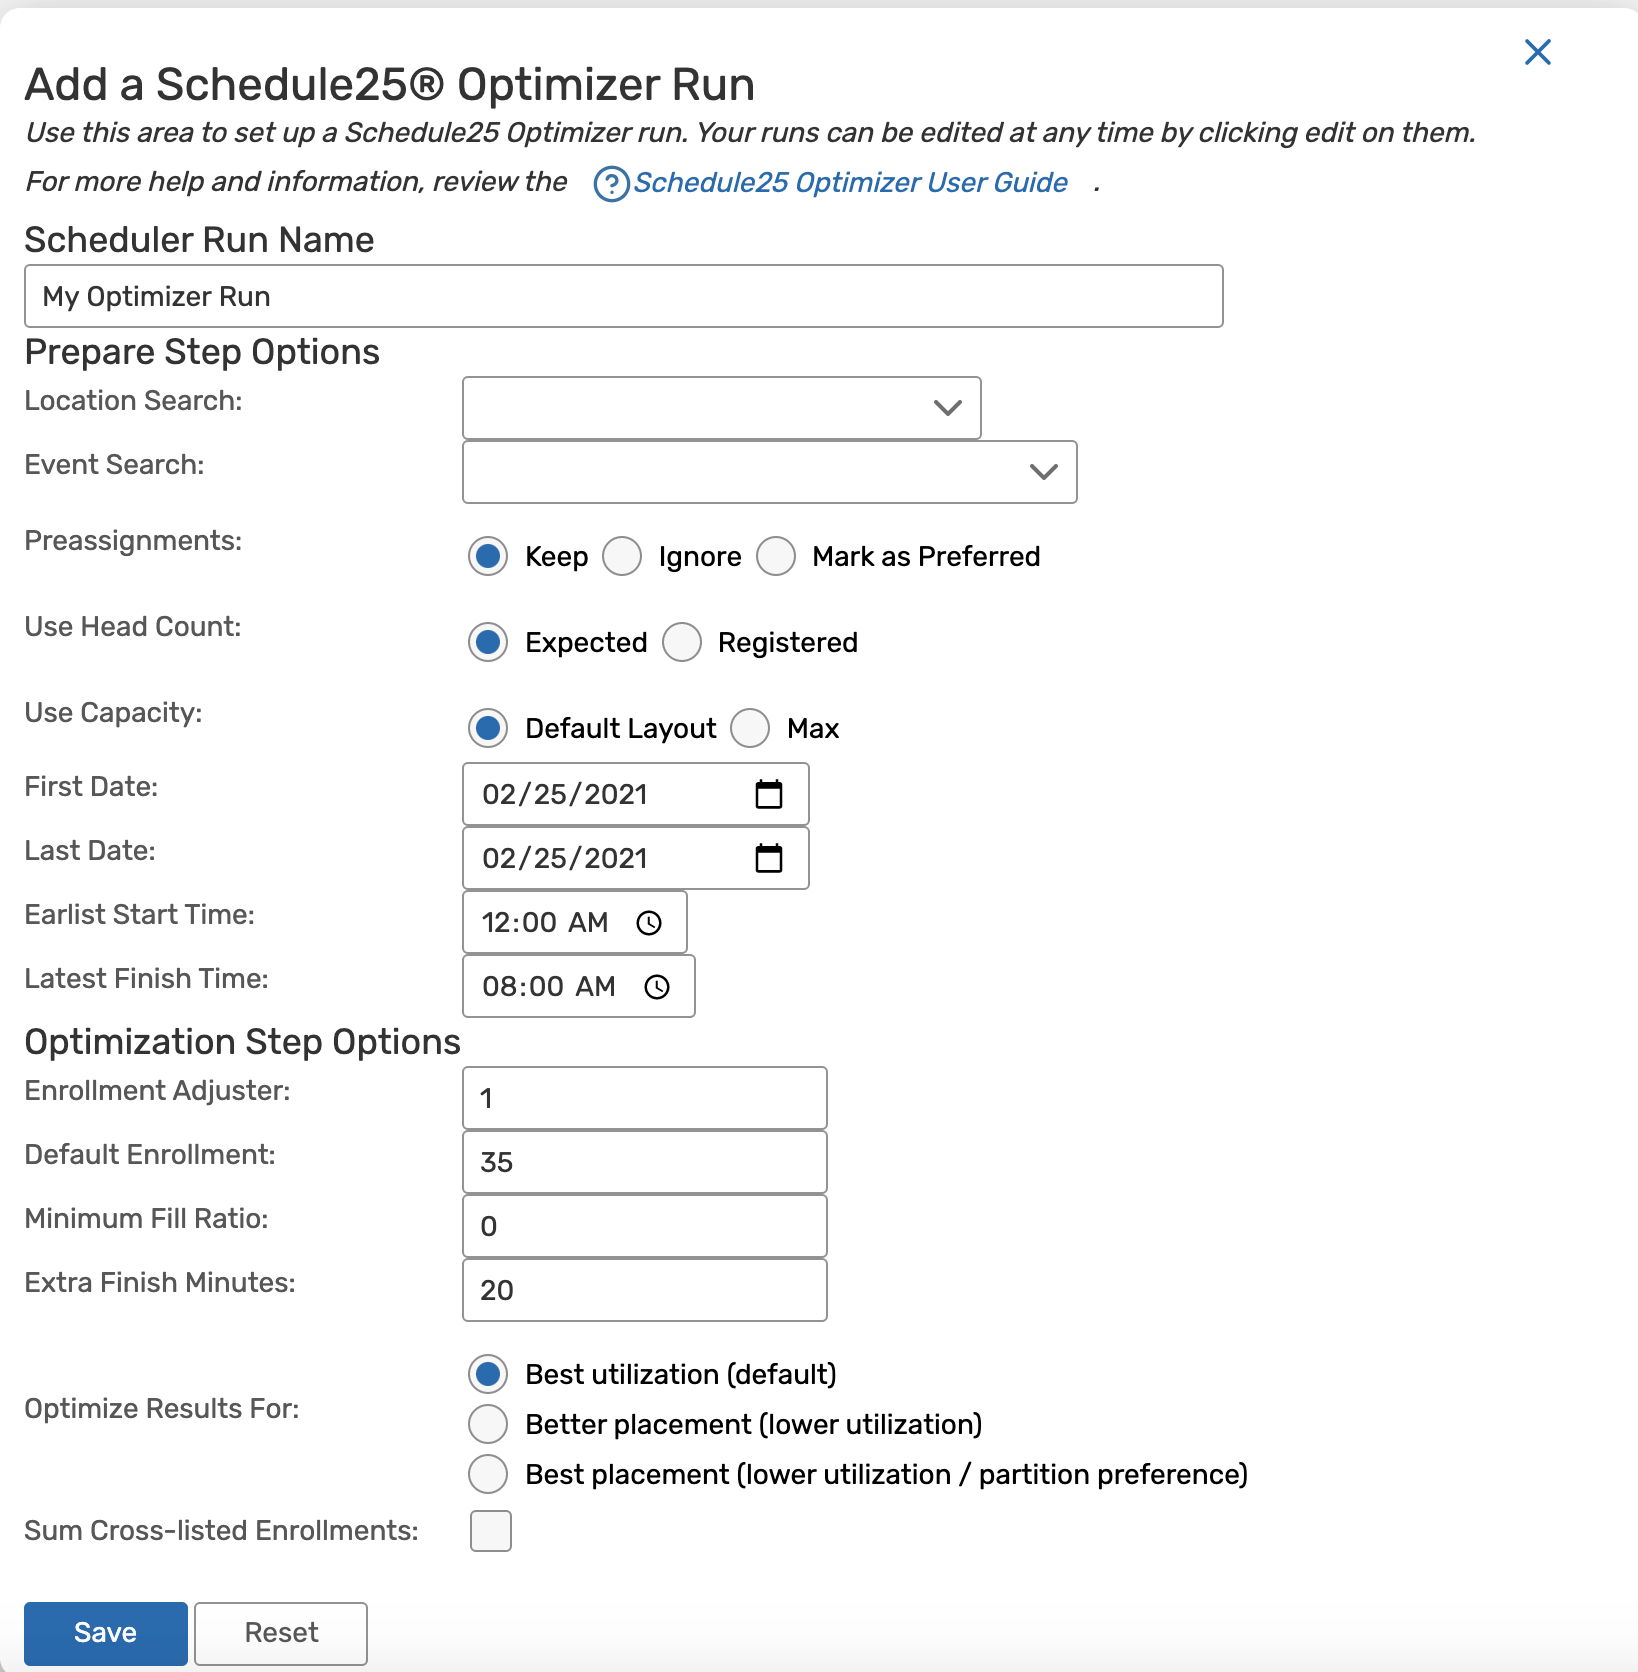Select Ignore for Preassignments
Viewport: 1638px width, 1672px height.
(x=622, y=557)
